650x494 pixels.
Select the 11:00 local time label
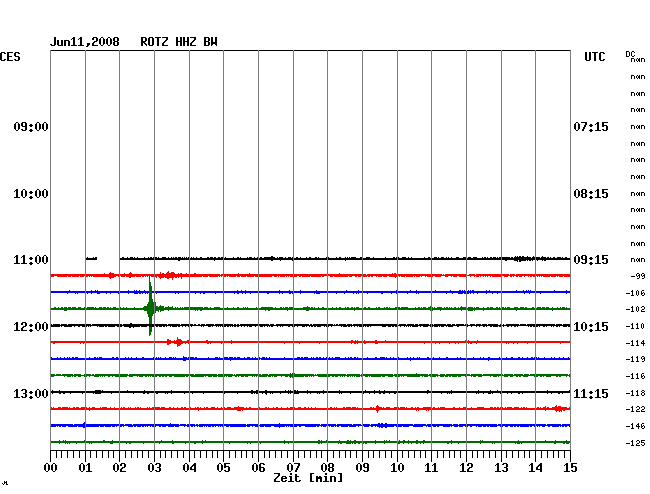31,260
